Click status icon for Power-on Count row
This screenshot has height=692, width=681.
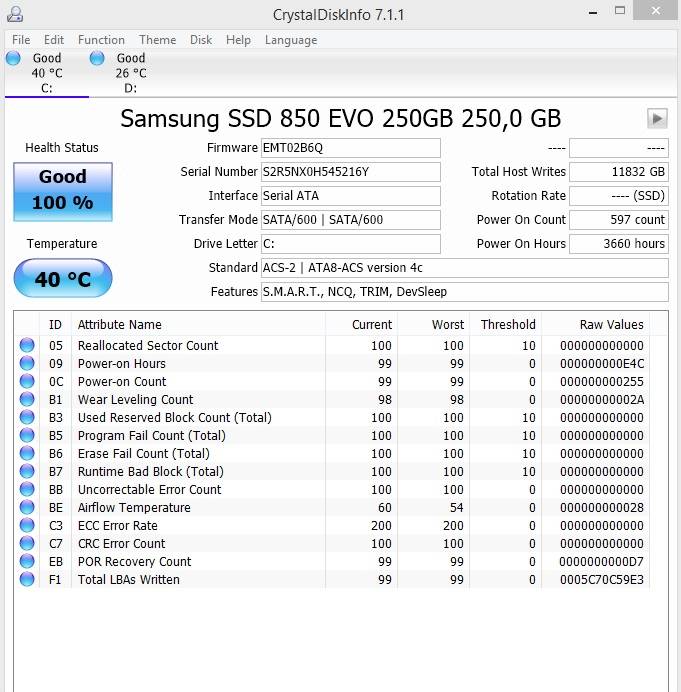27,381
